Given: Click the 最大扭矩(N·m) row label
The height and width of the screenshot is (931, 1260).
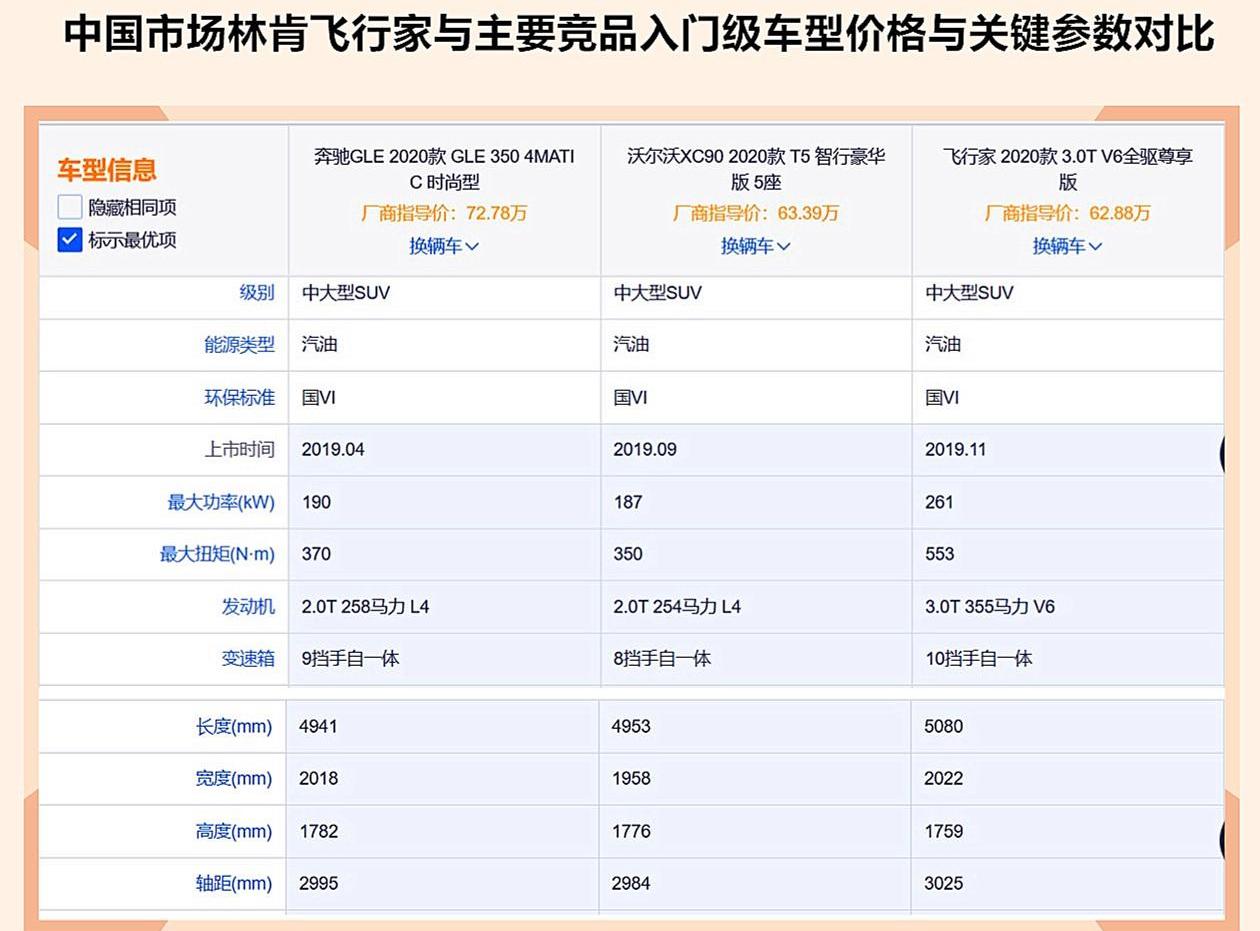Looking at the screenshot, I should point(217,554).
